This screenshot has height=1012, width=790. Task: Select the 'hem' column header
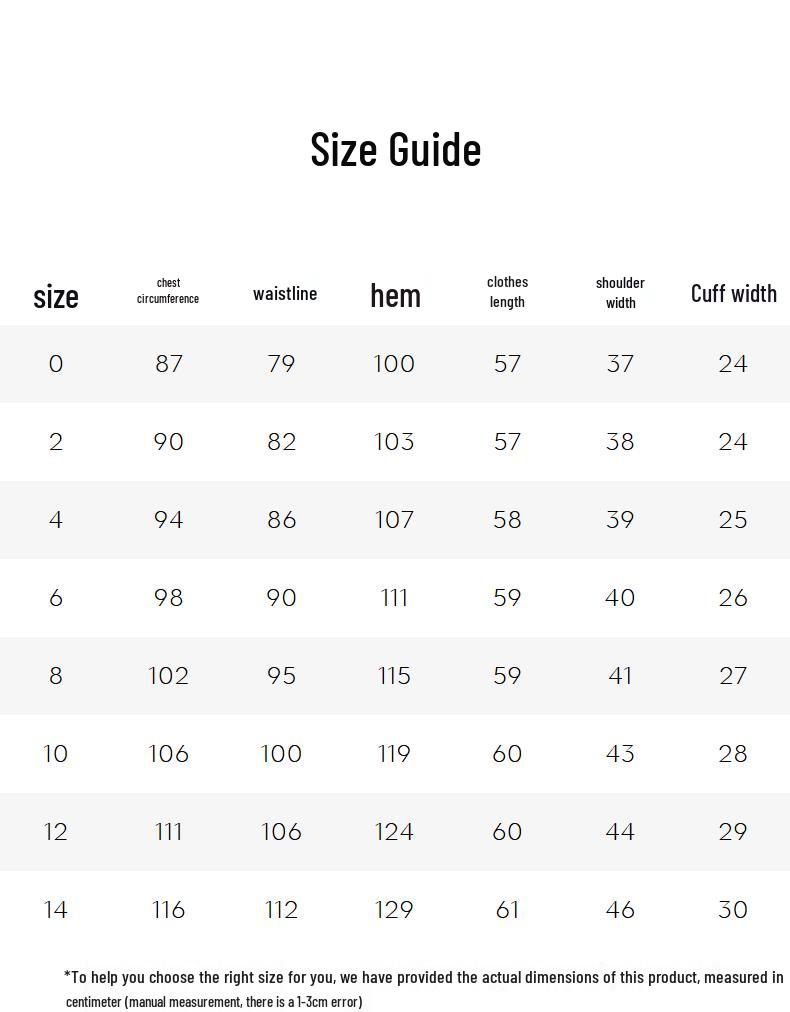pyautogui.click(x=395, y=295)
